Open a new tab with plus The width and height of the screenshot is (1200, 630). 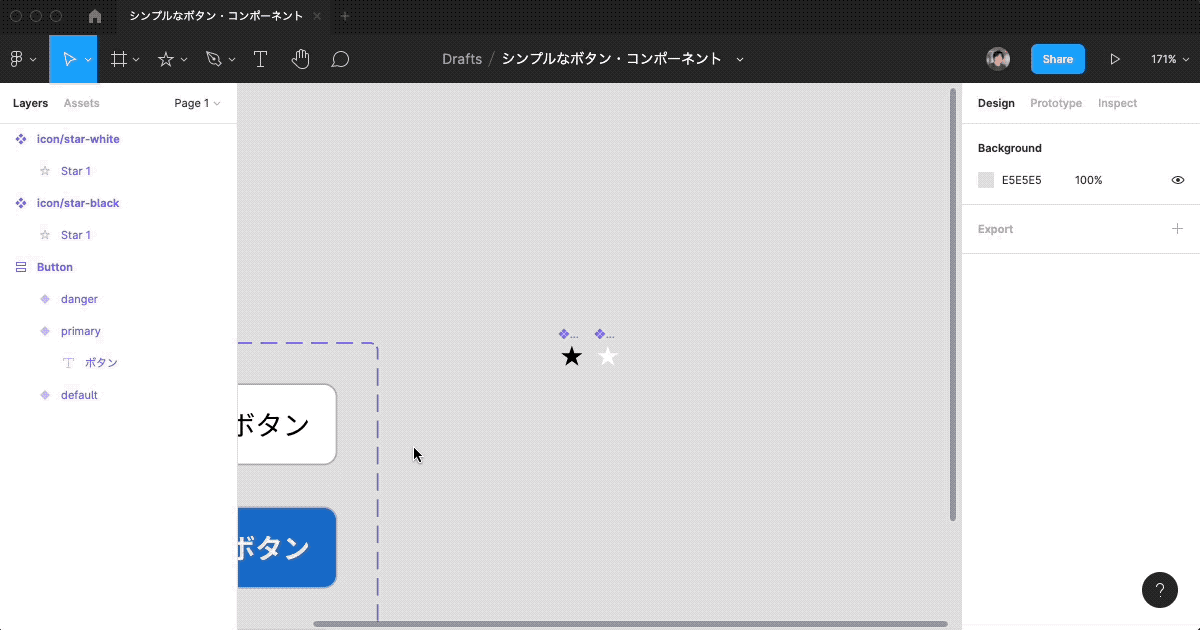346,16
